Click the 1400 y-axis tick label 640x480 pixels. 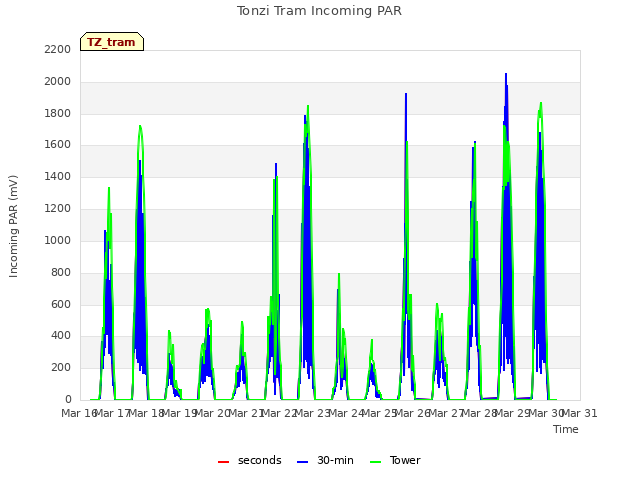click(58, 177)
